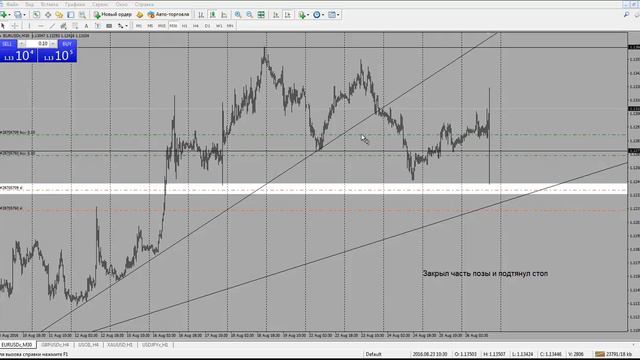Select the active M30 timeframe button
This screenshot has height=360, width=640.
(173, 26)
